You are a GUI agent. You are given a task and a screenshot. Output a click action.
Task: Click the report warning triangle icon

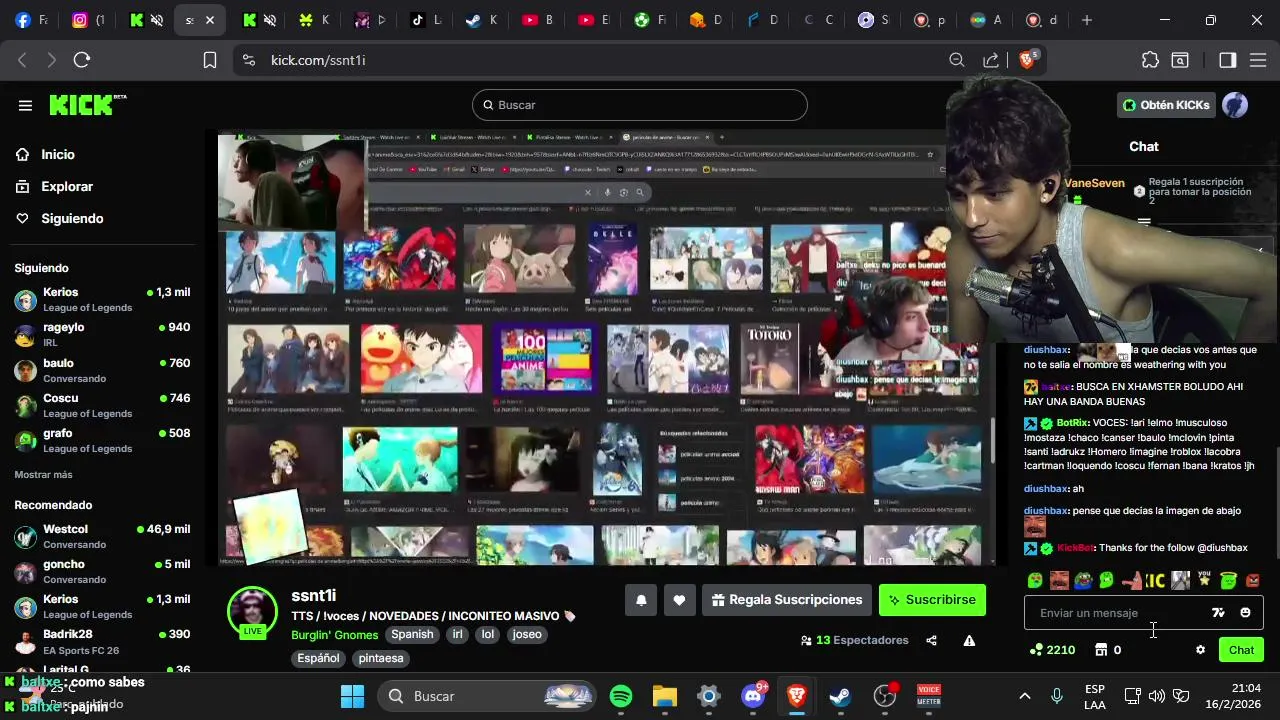(969, 641)
